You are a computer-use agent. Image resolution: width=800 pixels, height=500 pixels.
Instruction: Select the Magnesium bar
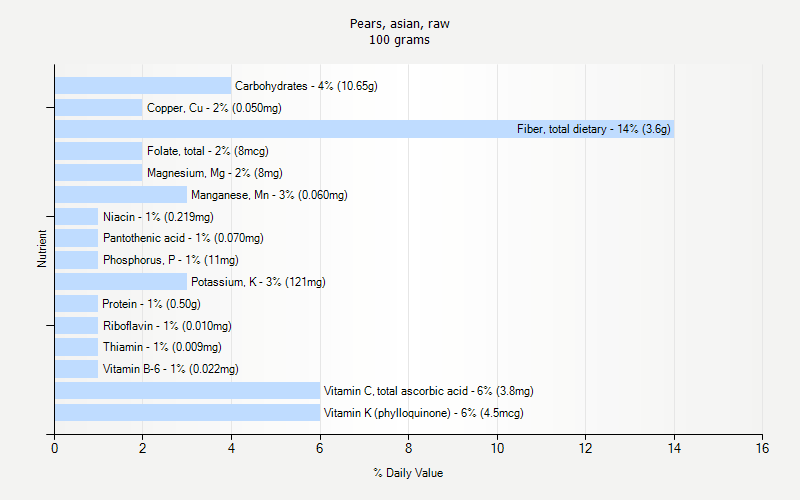98,172
